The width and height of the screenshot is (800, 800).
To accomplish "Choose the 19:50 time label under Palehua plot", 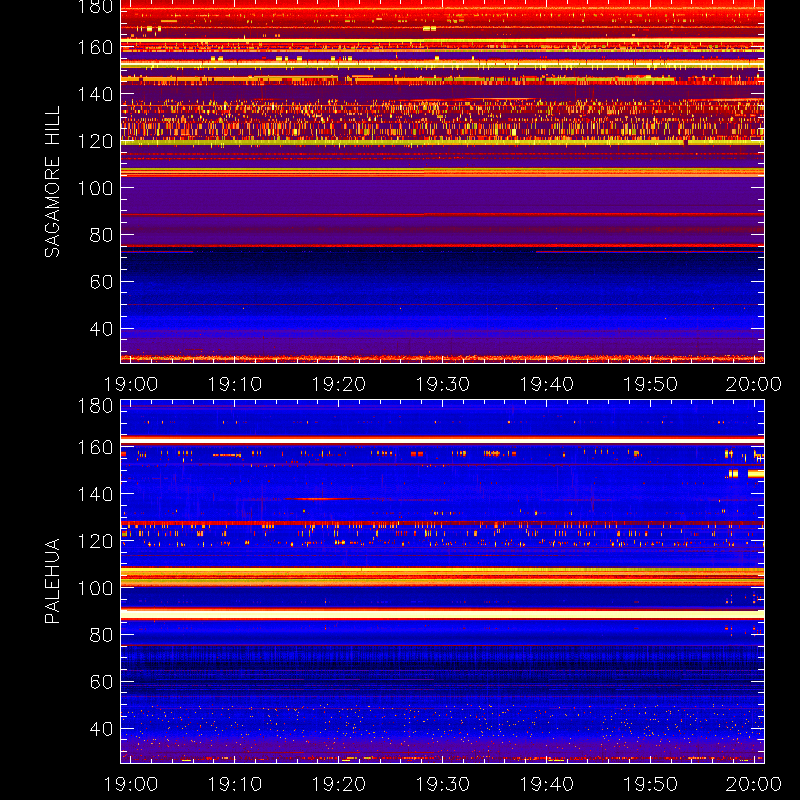I will (651, 784).
